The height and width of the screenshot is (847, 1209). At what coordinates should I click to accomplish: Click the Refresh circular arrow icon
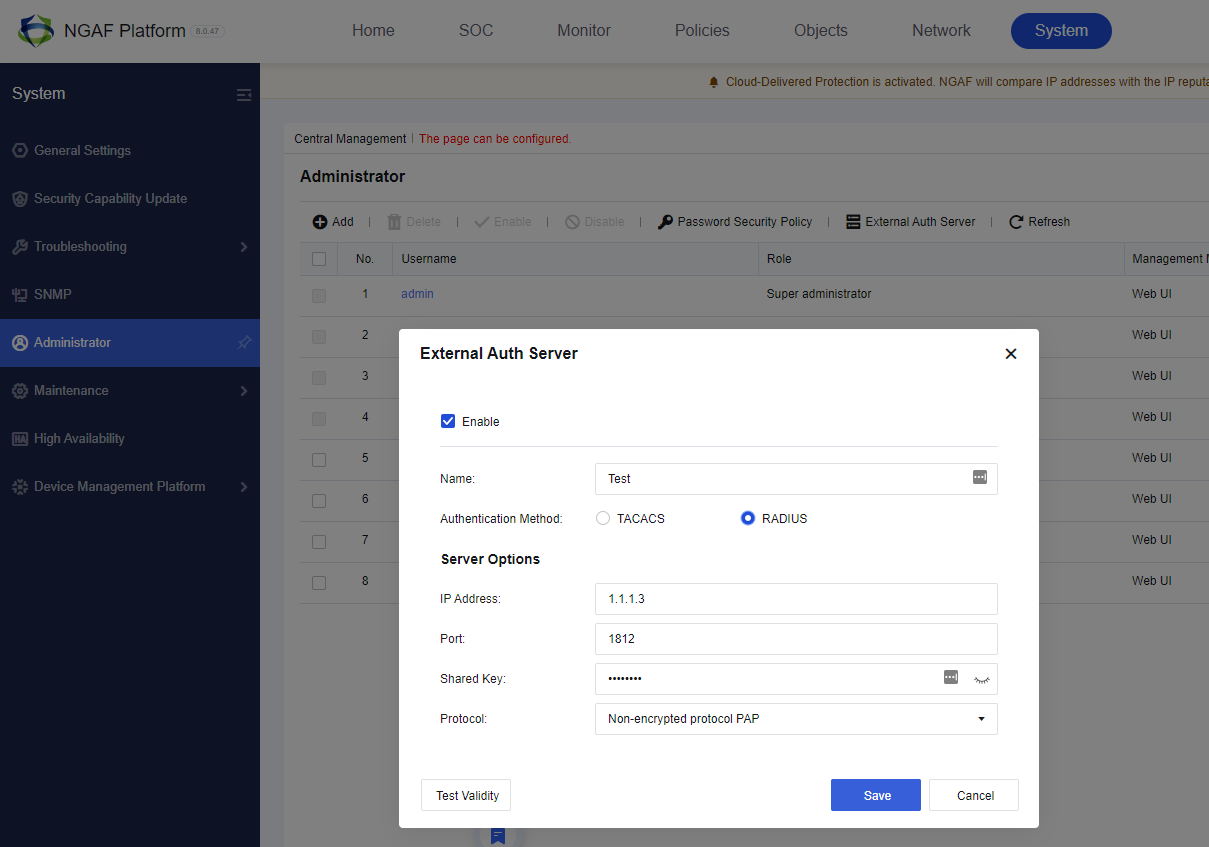click(1016, 222)
